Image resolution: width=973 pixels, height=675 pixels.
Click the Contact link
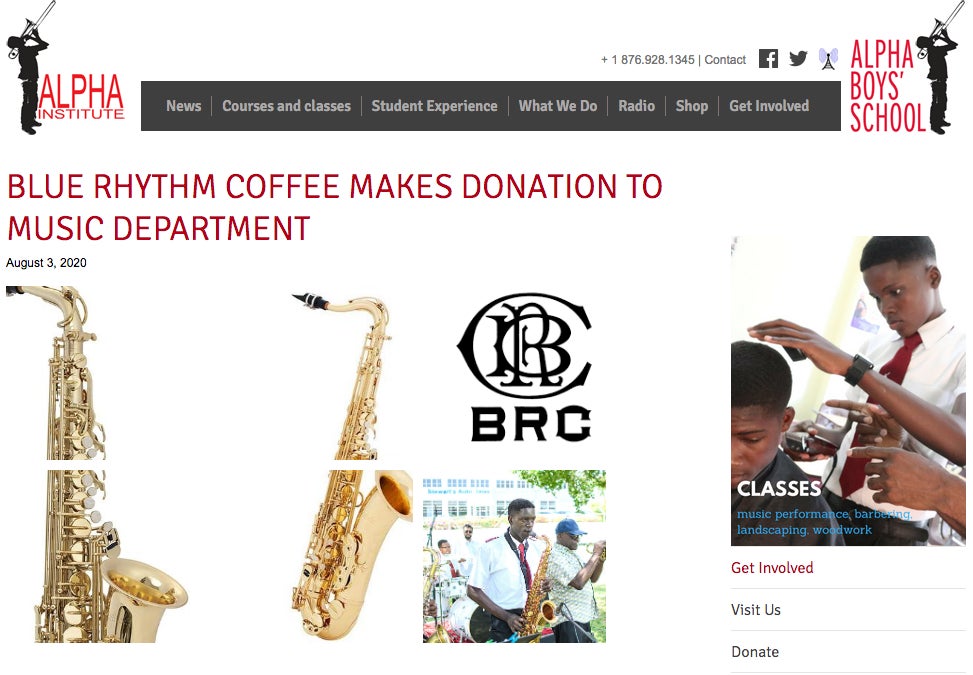725,60
